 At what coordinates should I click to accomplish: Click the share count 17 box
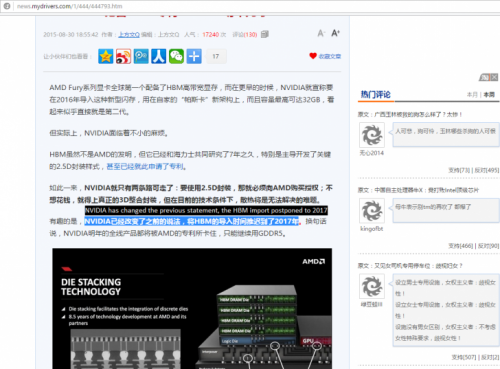pos(216,56)
